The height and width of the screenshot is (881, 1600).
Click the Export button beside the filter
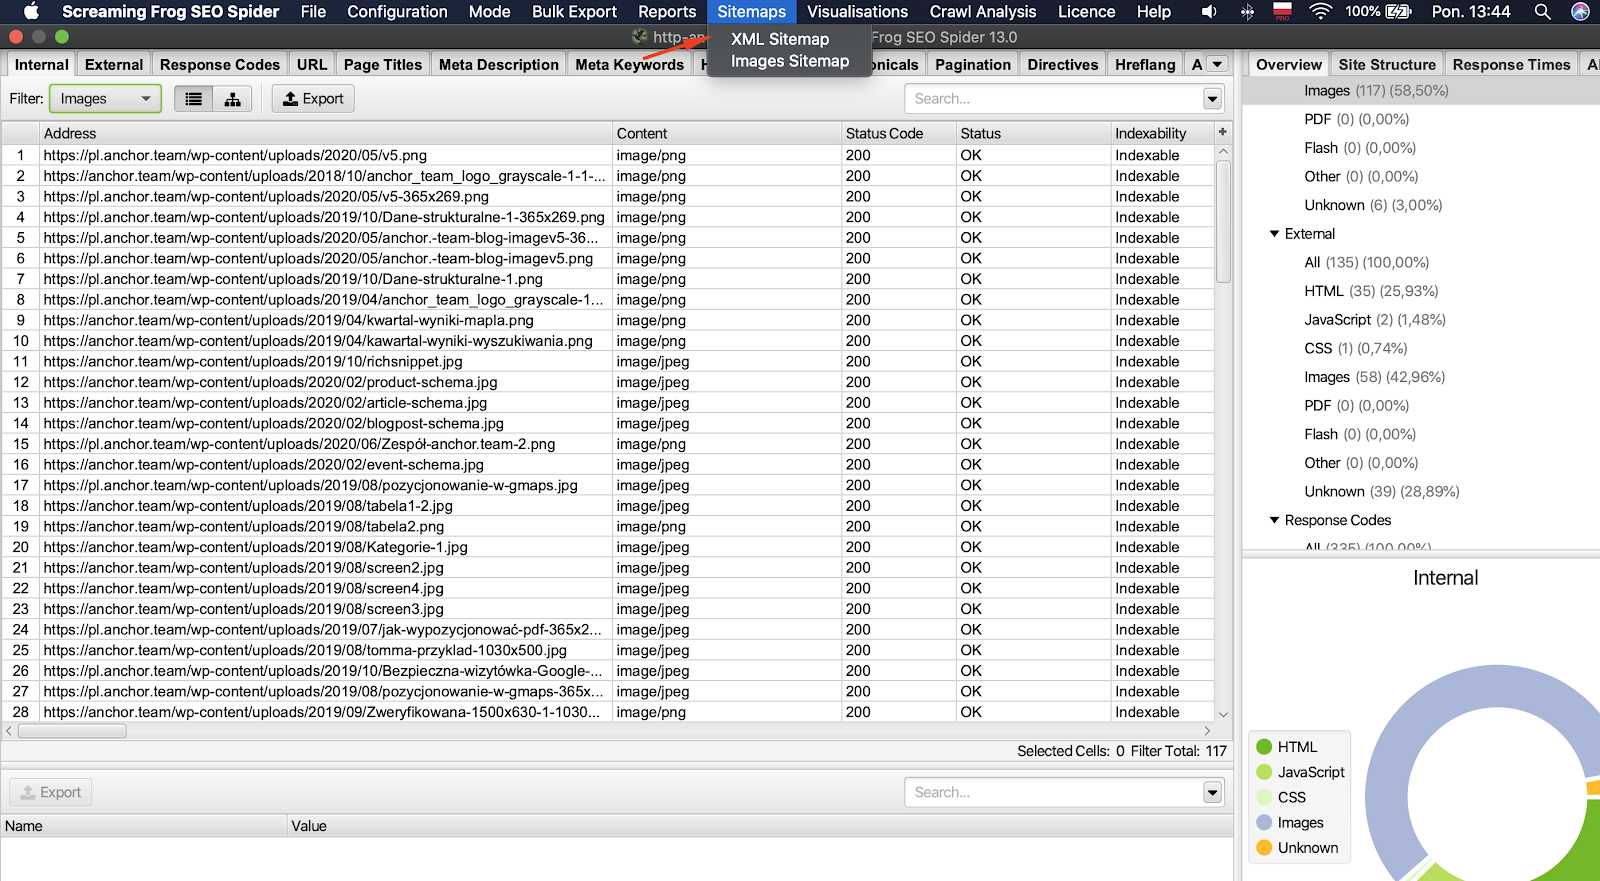314,99
